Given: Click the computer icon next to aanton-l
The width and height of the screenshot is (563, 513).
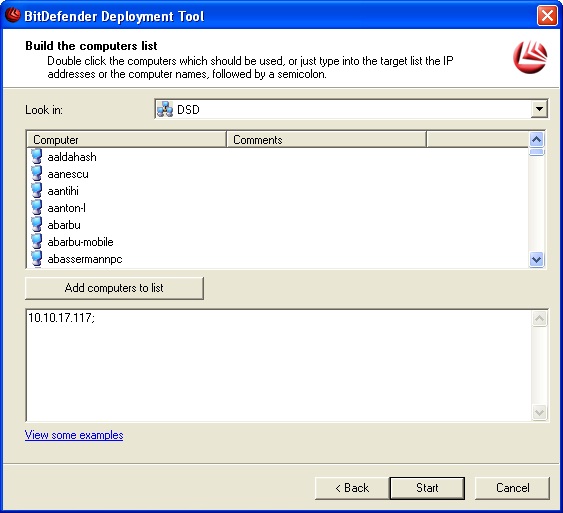Looking at the screenshot, I should pos(37,207).
